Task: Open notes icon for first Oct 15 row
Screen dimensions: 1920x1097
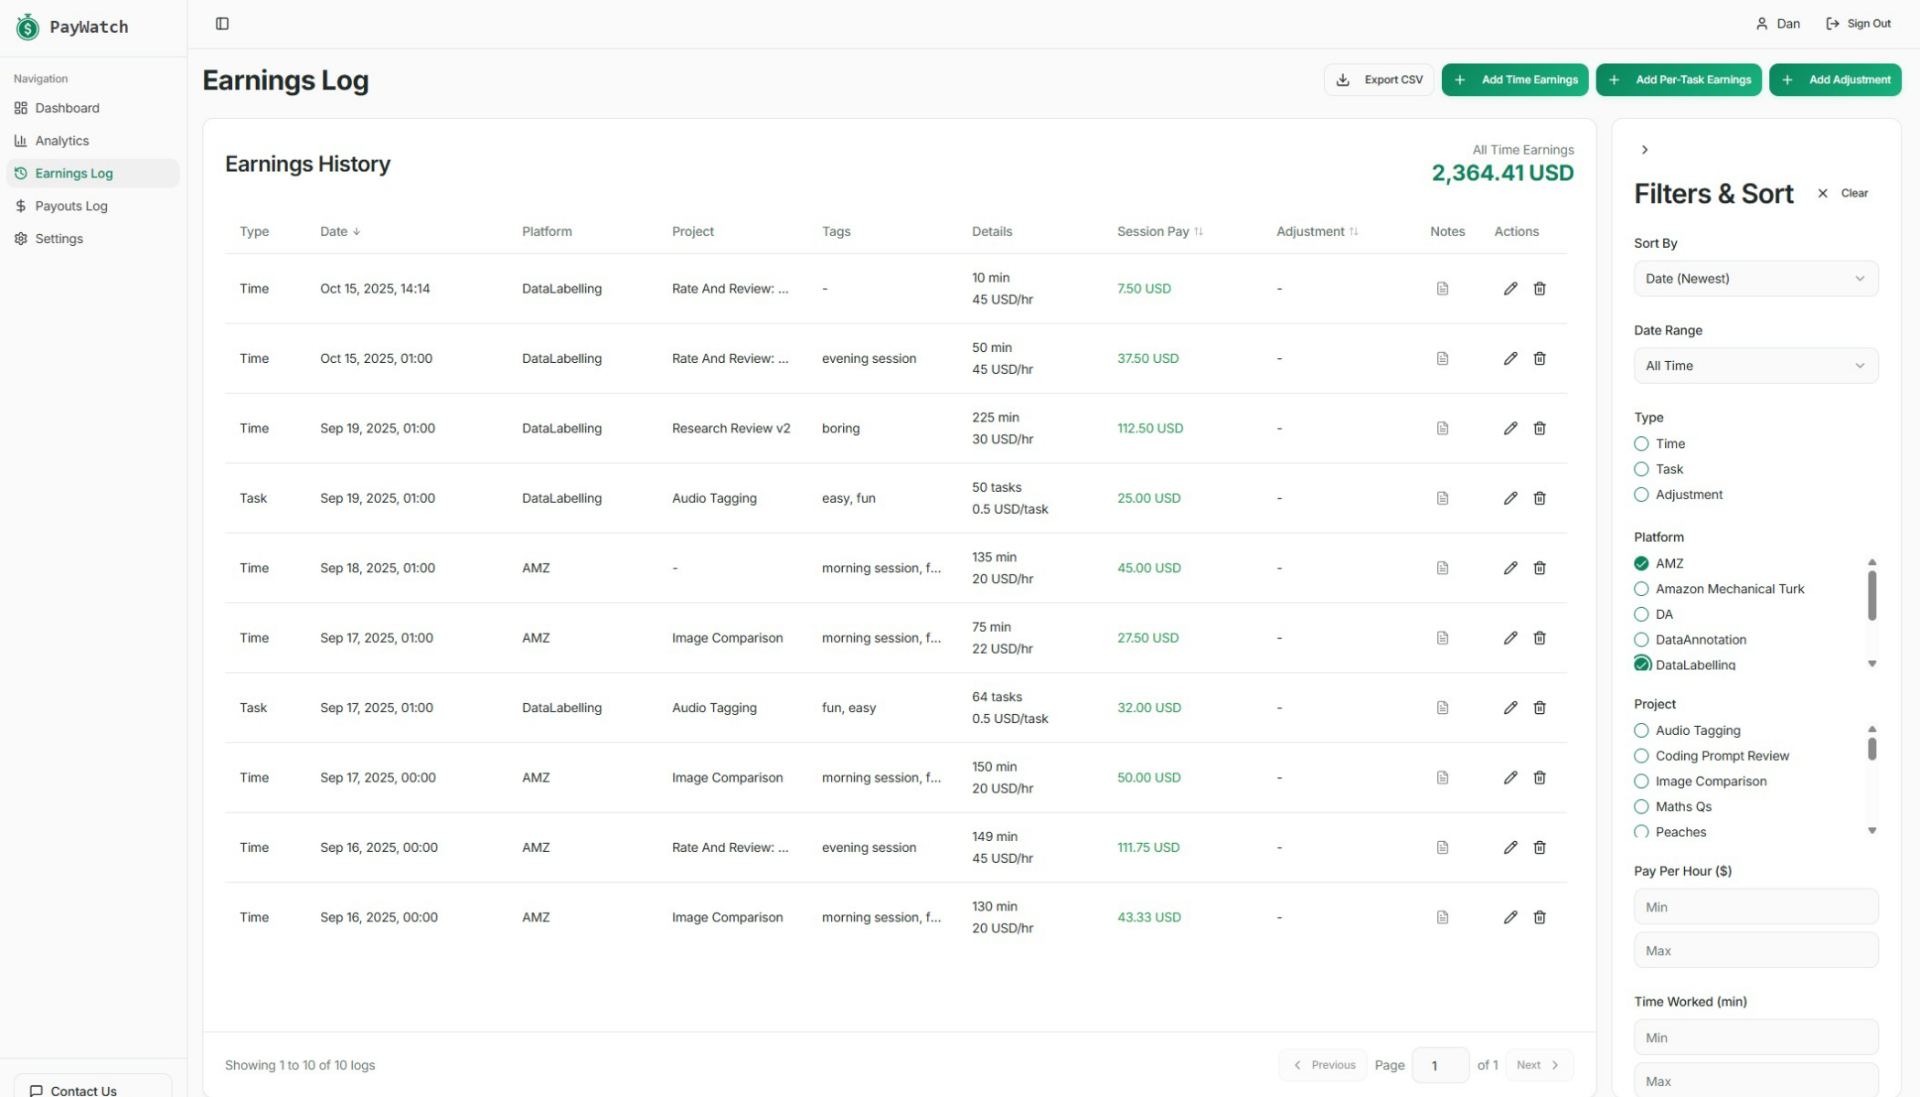Action: tap(1442, 289)
